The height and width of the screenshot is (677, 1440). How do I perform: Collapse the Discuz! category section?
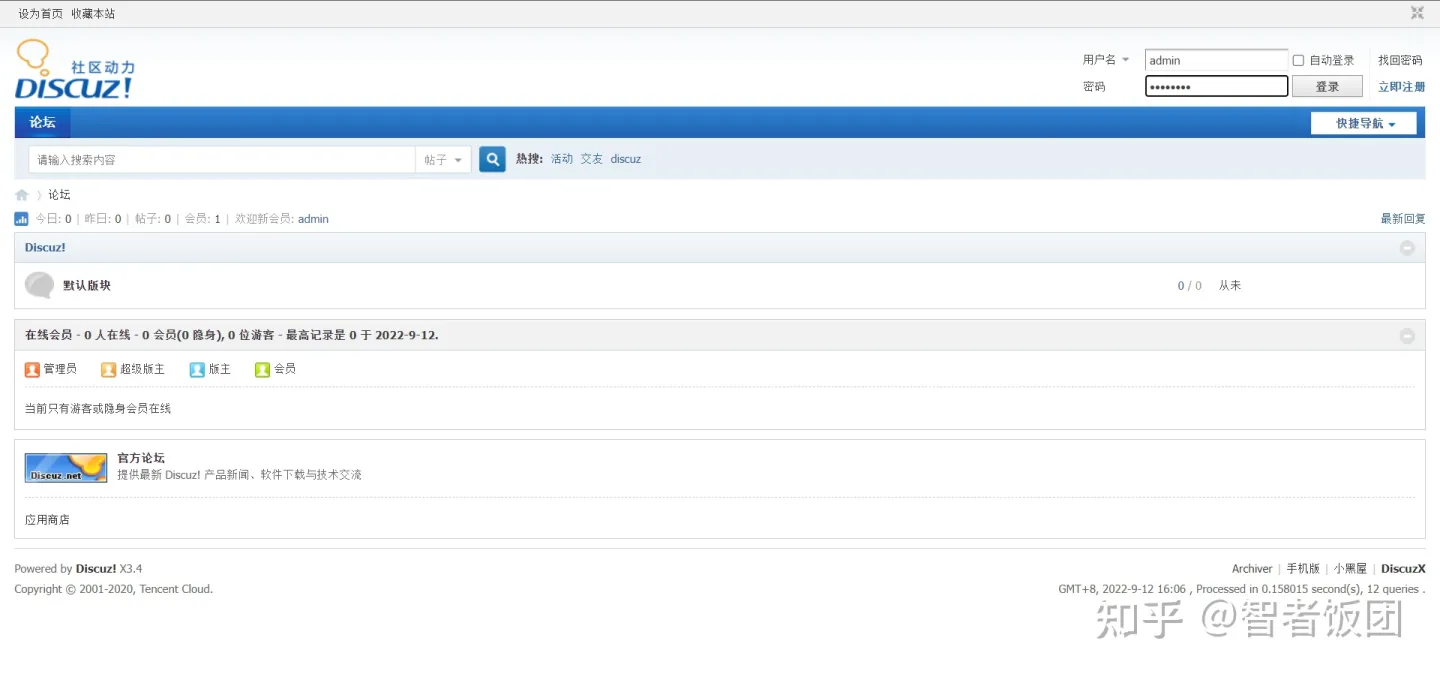[x=1407, y=248]
